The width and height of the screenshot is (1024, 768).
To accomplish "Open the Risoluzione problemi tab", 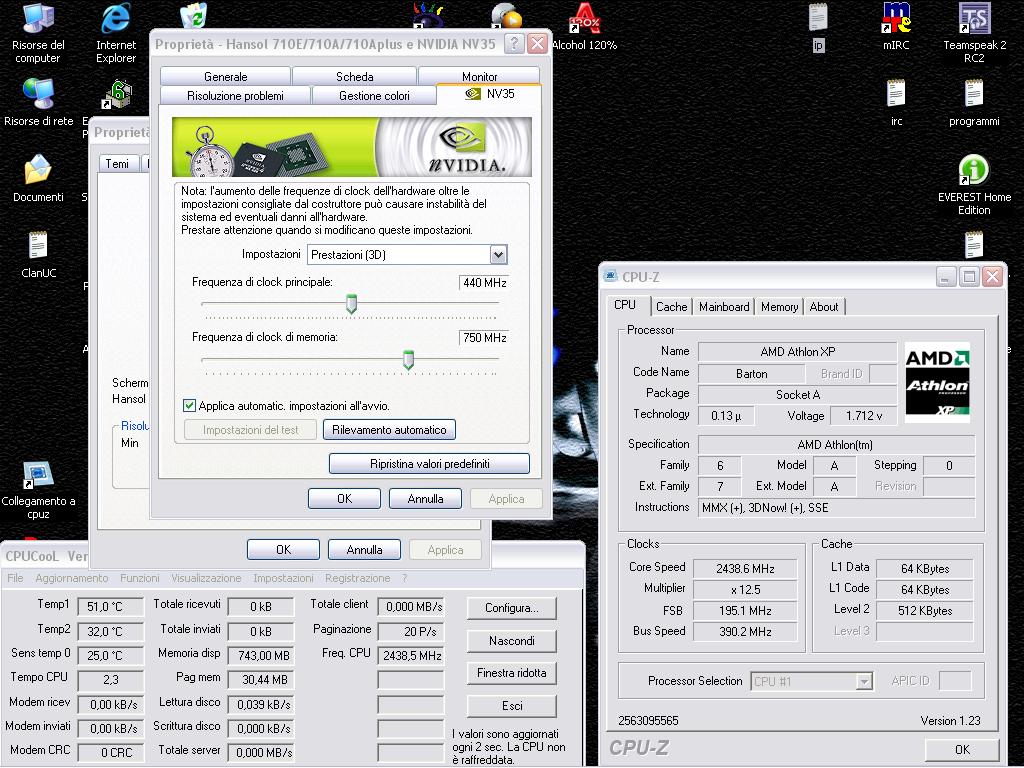I will tap(235, 95).
